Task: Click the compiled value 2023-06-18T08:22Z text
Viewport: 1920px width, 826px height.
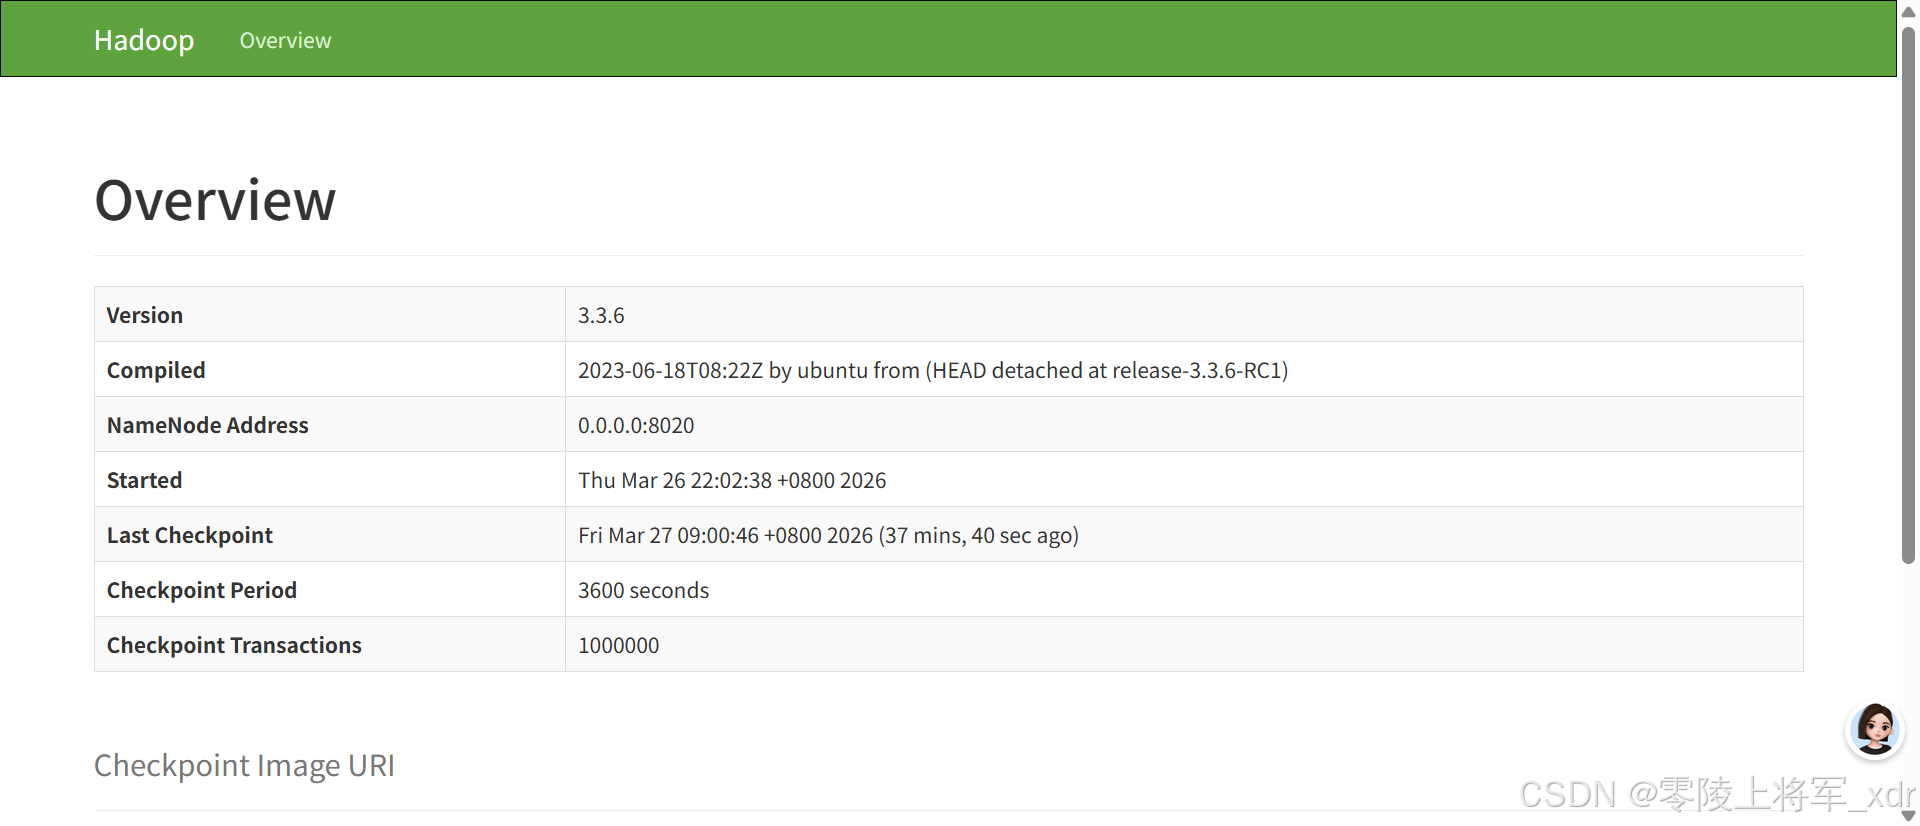Action: pos(933,370)
